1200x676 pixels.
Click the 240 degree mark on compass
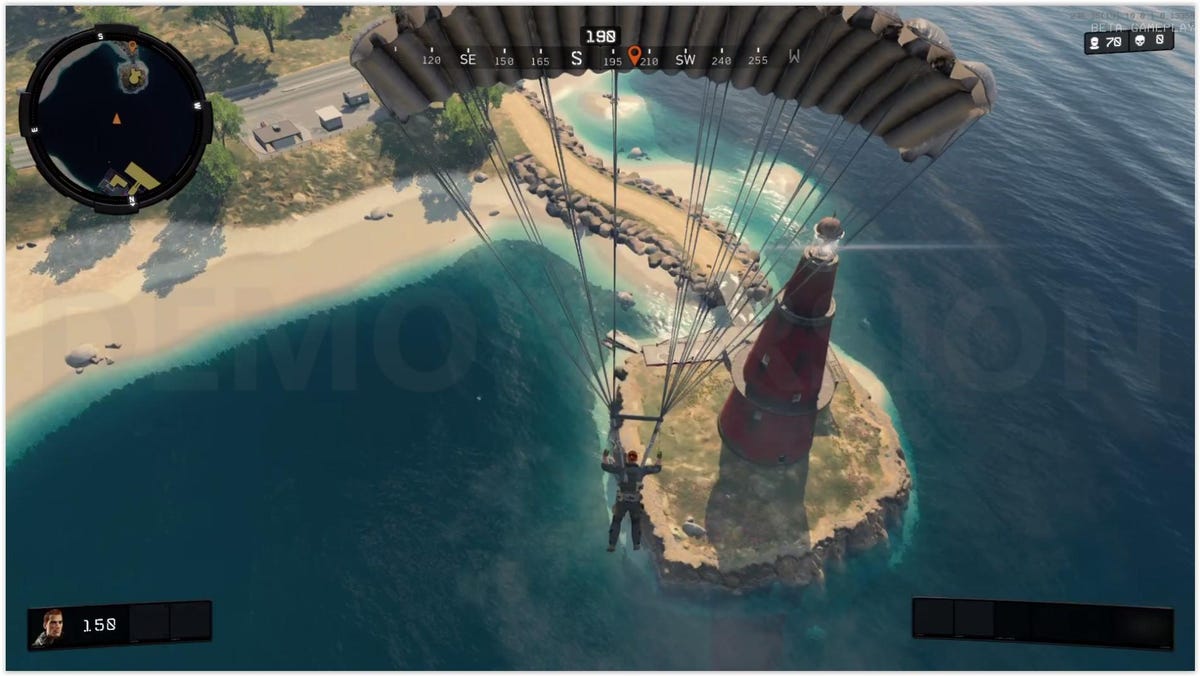(721, 60)
